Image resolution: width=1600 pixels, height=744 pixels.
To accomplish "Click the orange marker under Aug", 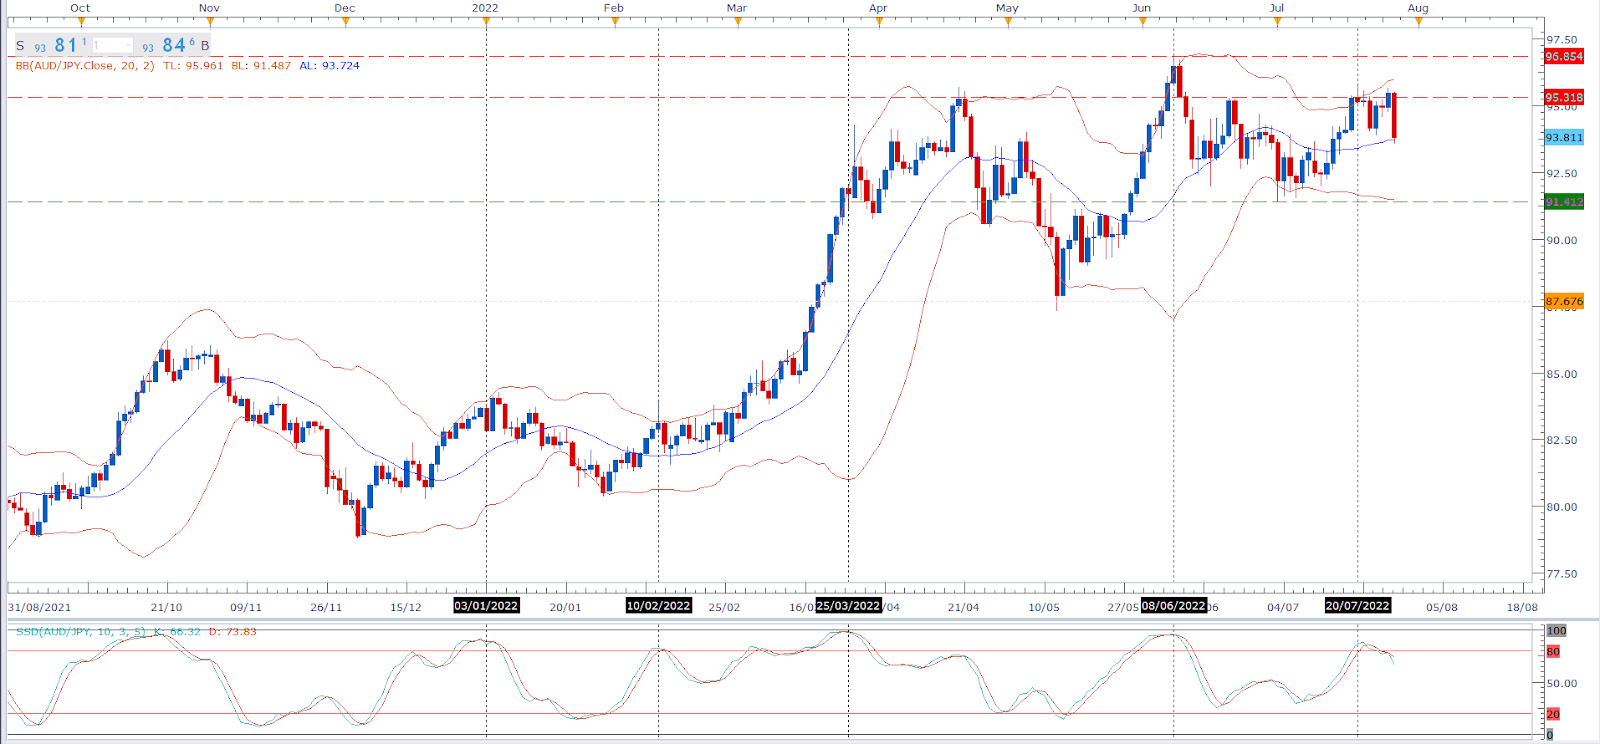I will 1418,21.
